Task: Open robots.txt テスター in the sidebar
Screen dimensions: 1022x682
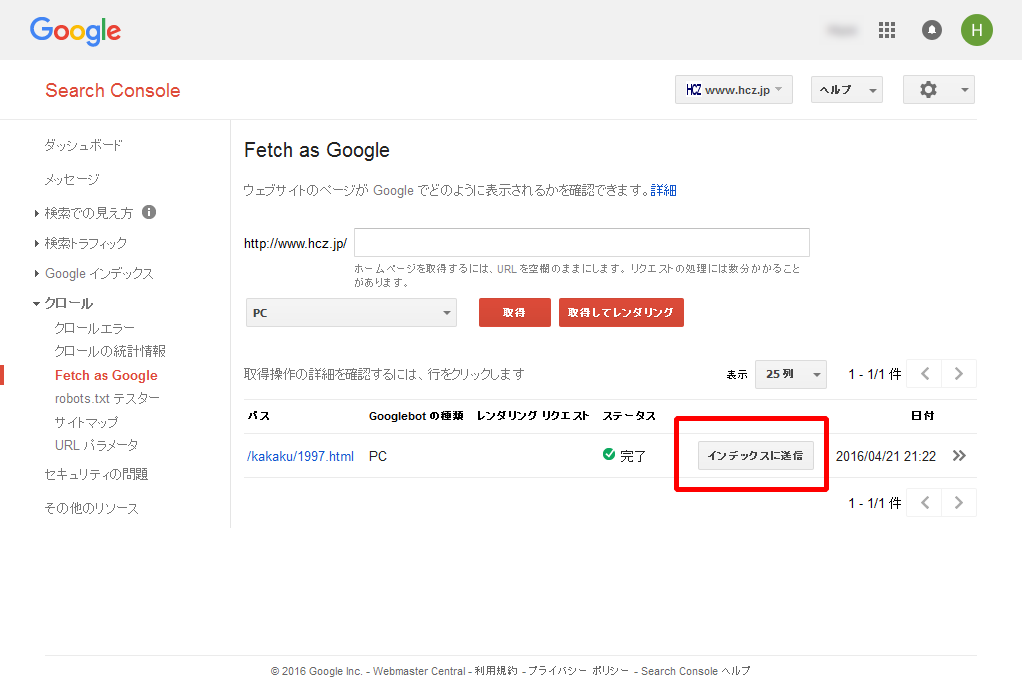Action: [x=107, y=398]
